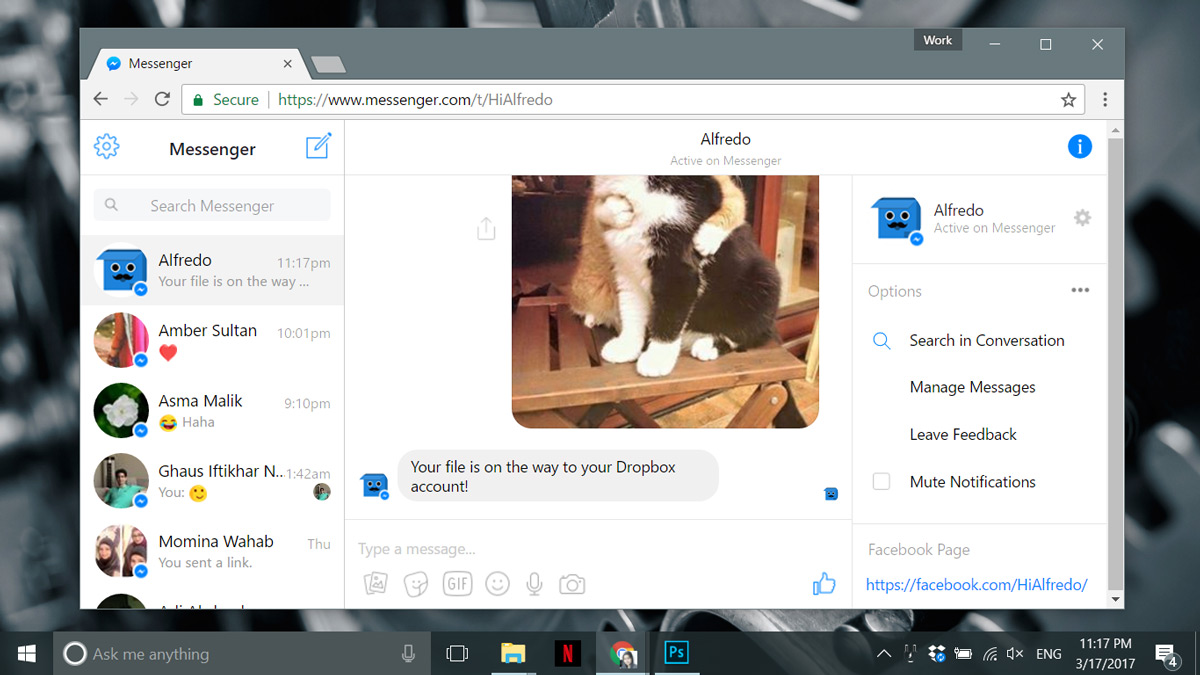The width and height of the screenshot is (1200, 675).
Task: Open the Ghaus Iftikhar conversation
Action: (x=212, y=481)
